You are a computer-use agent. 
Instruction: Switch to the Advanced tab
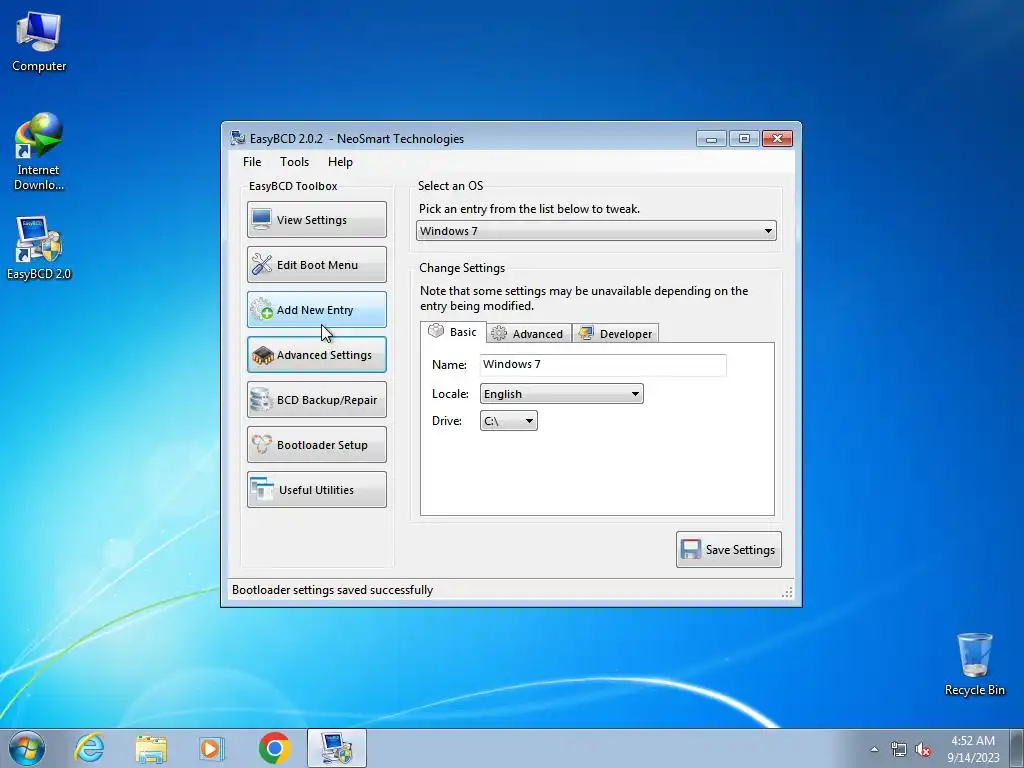529,334
